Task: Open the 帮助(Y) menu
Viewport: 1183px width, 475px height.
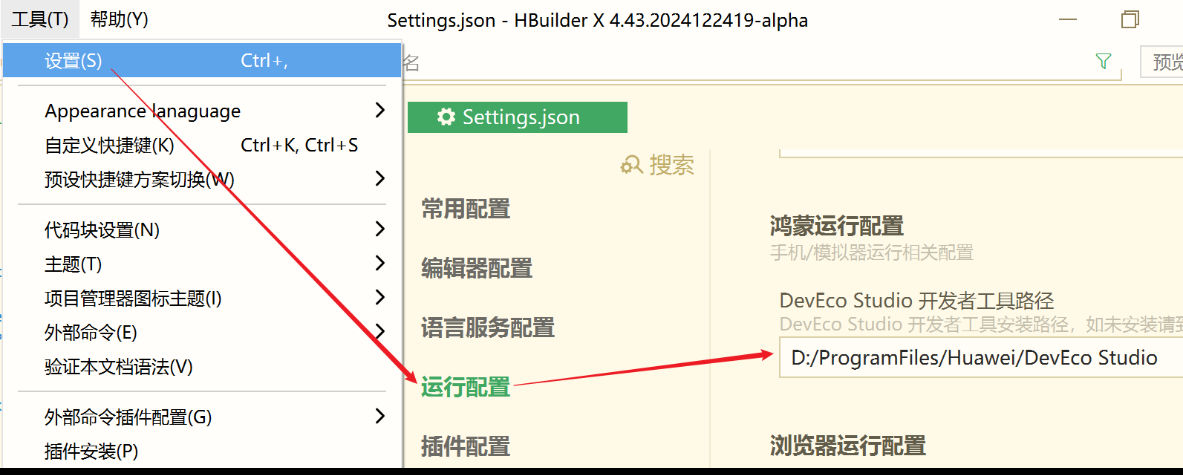Action: [x=119, y=20]
